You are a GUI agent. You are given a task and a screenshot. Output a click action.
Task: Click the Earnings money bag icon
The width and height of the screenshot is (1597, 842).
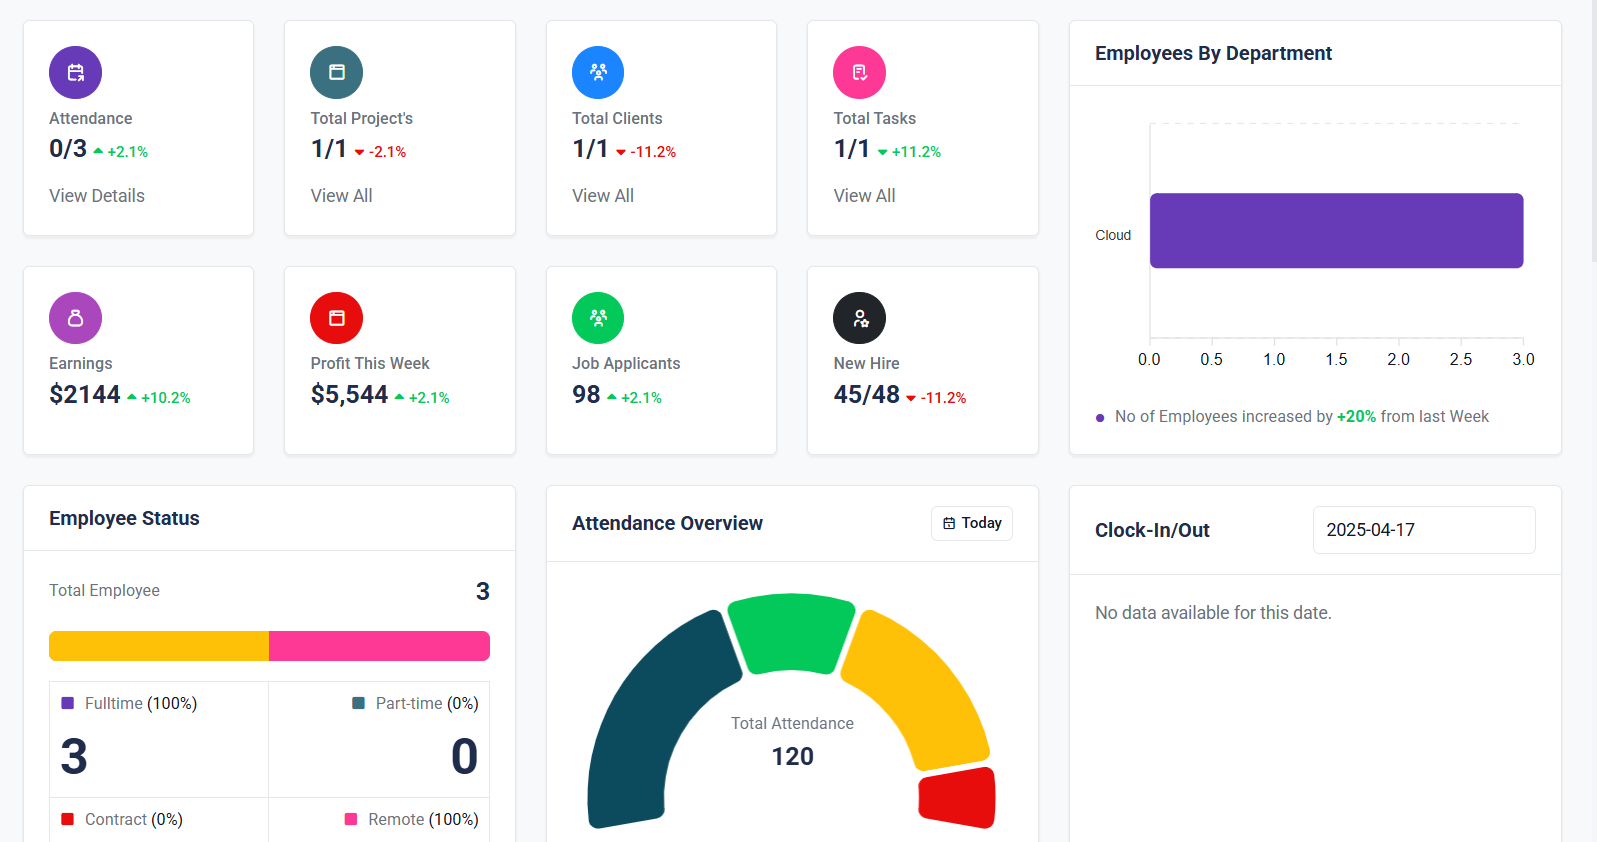75,318
